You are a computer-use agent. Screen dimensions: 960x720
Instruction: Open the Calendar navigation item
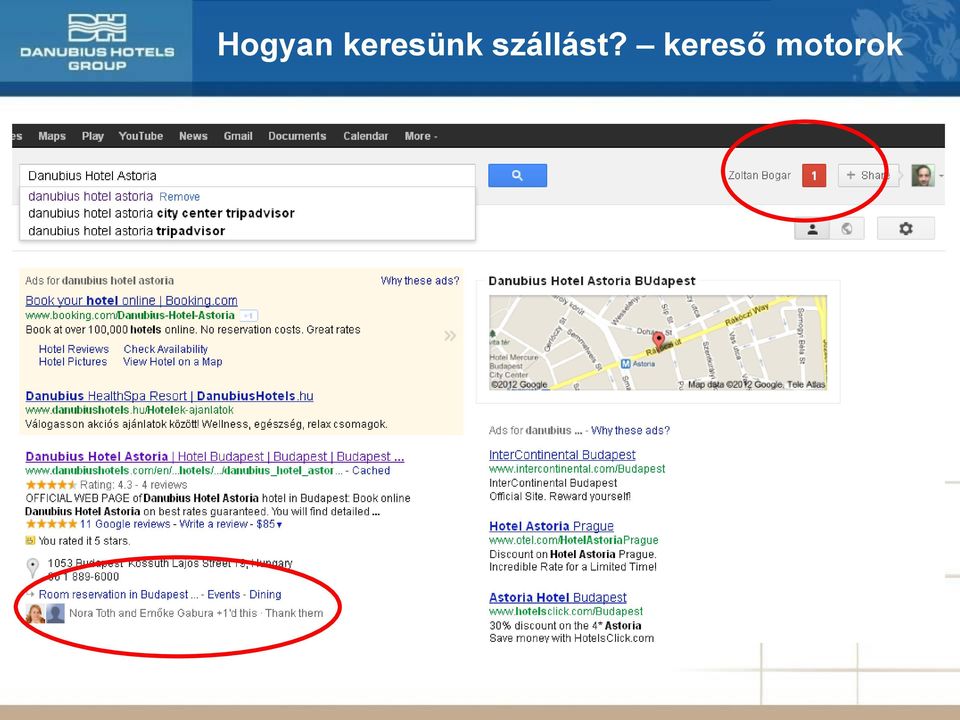366,137
